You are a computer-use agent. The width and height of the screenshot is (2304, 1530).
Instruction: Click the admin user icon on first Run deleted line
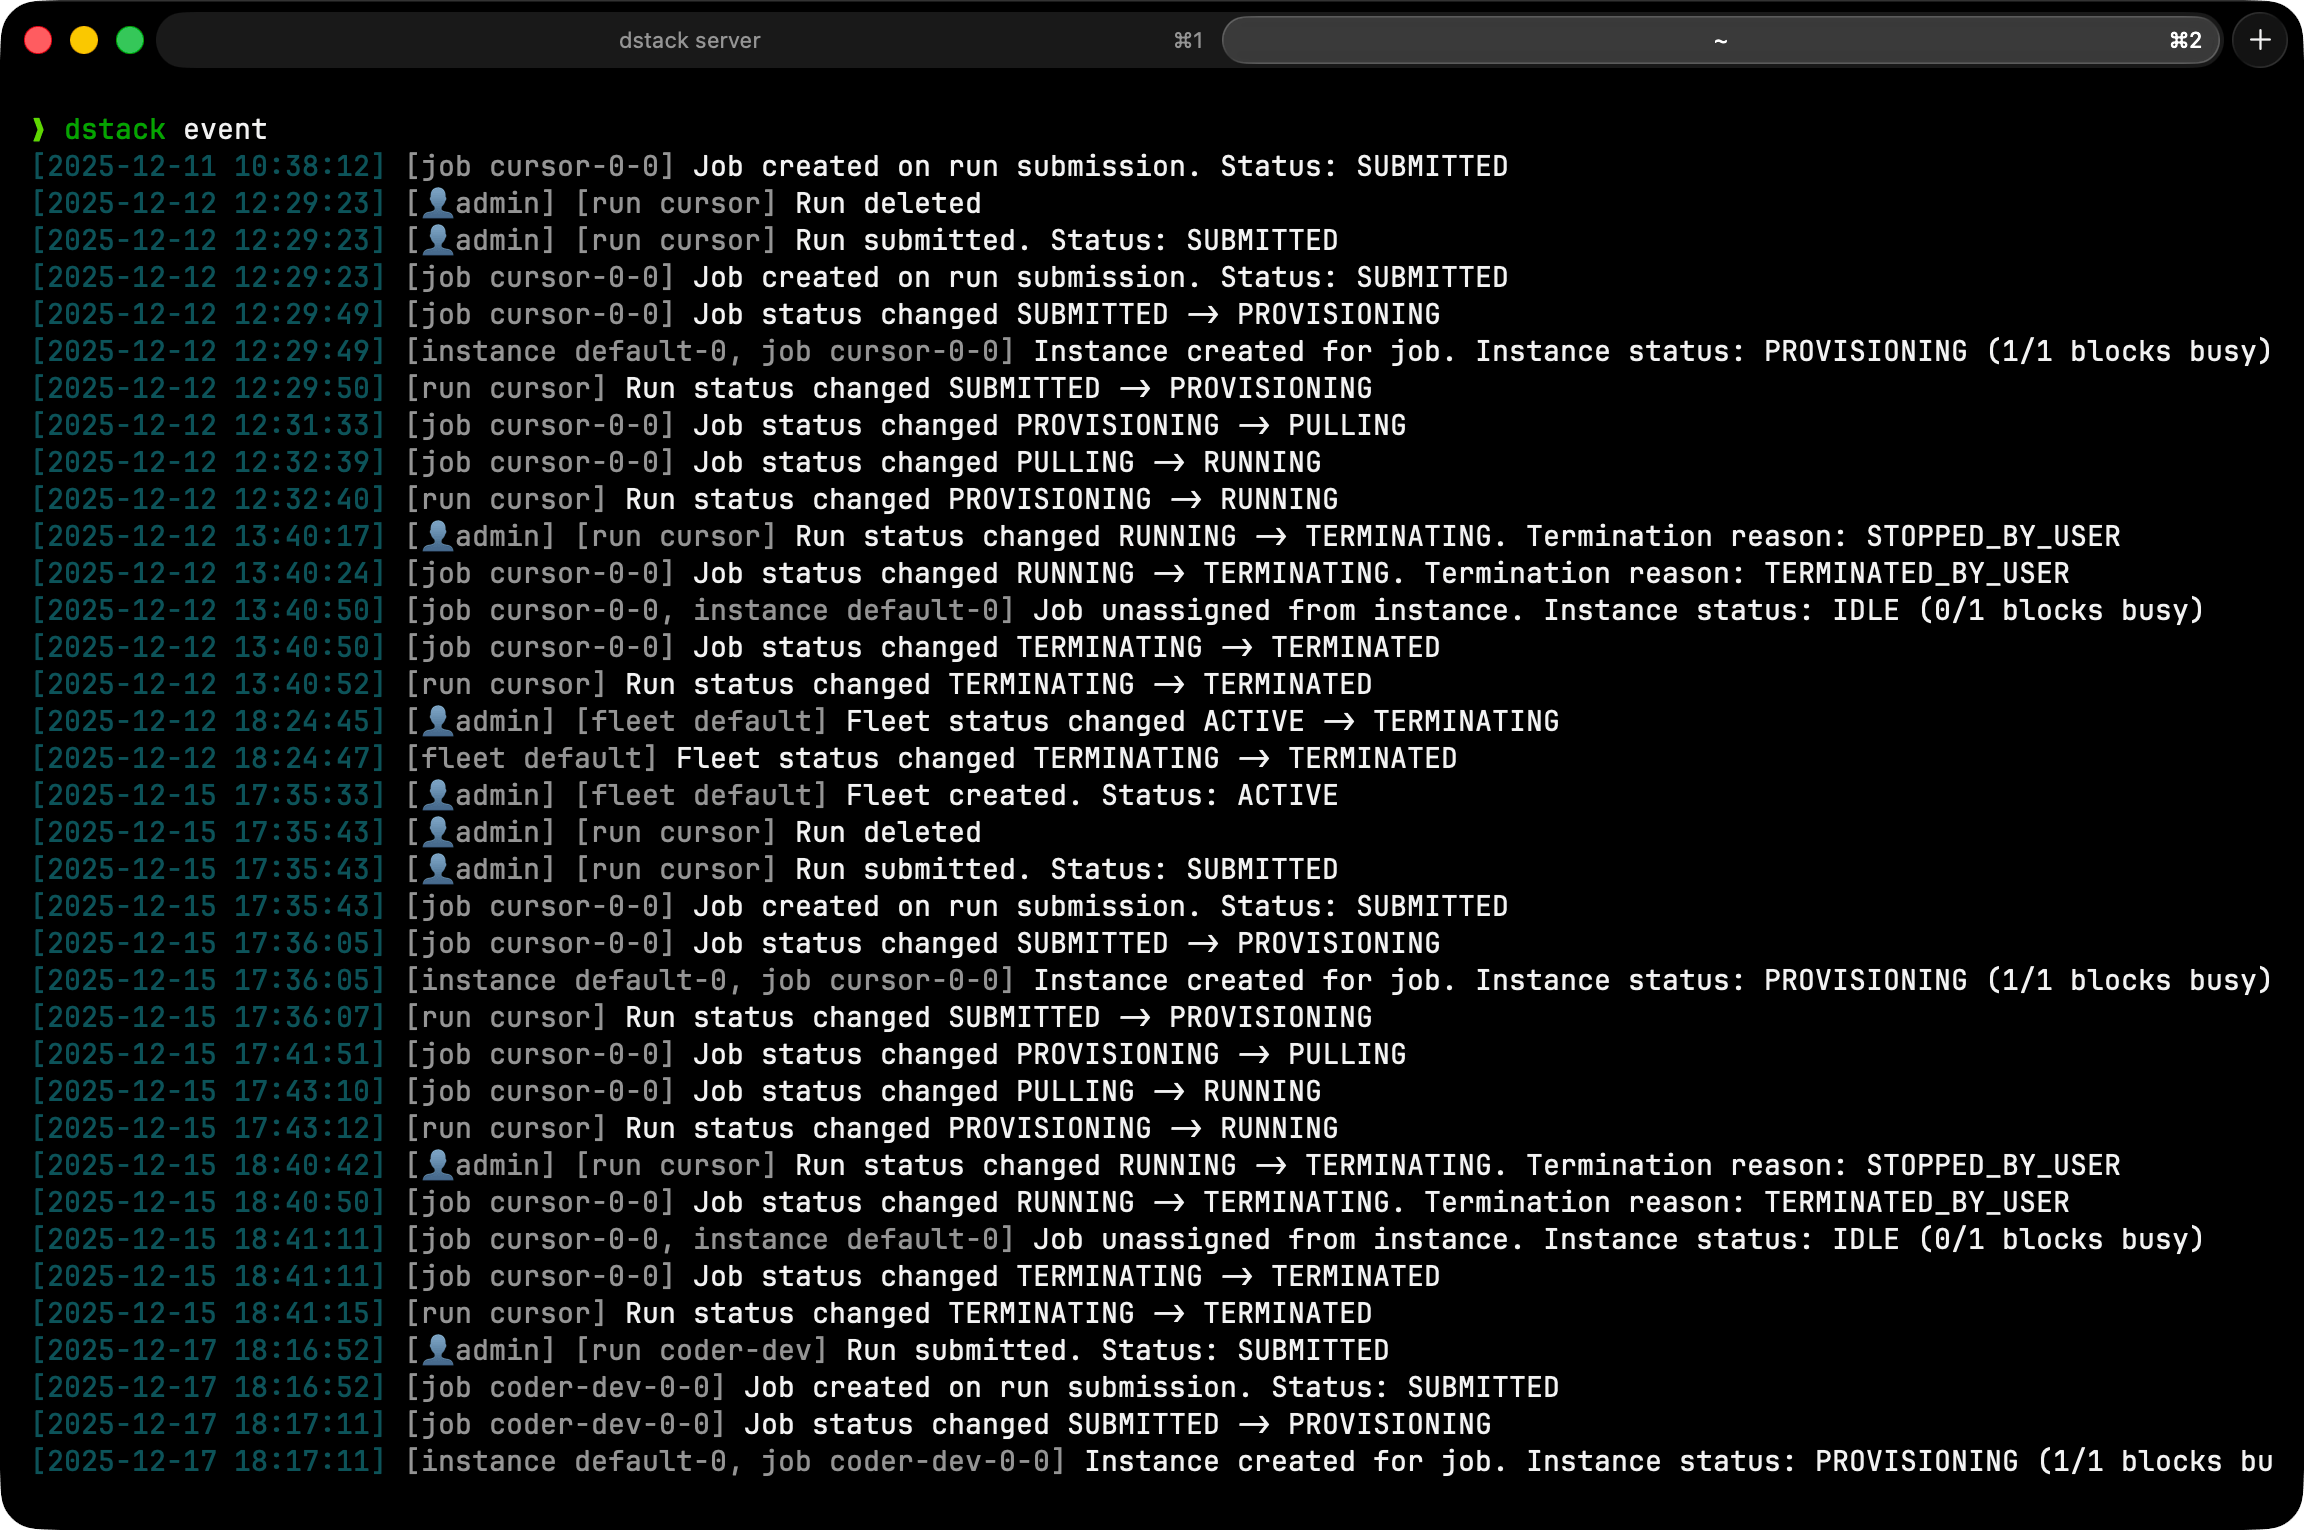click(438, 203)
